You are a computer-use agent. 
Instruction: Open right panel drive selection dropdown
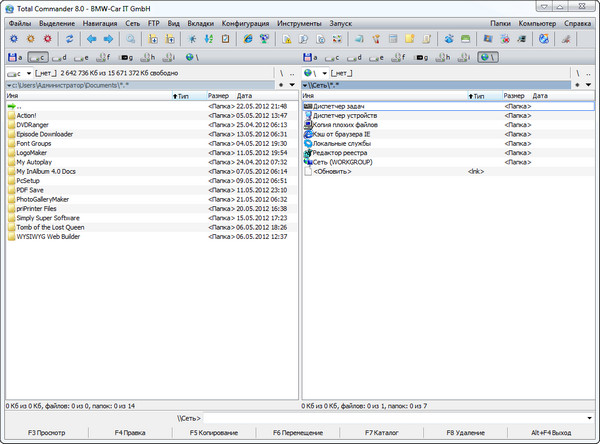point(328,73)
